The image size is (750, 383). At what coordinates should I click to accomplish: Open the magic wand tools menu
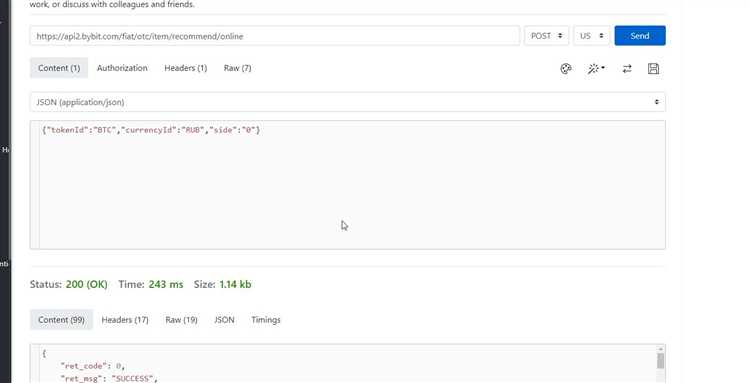[x=596, y=69]
